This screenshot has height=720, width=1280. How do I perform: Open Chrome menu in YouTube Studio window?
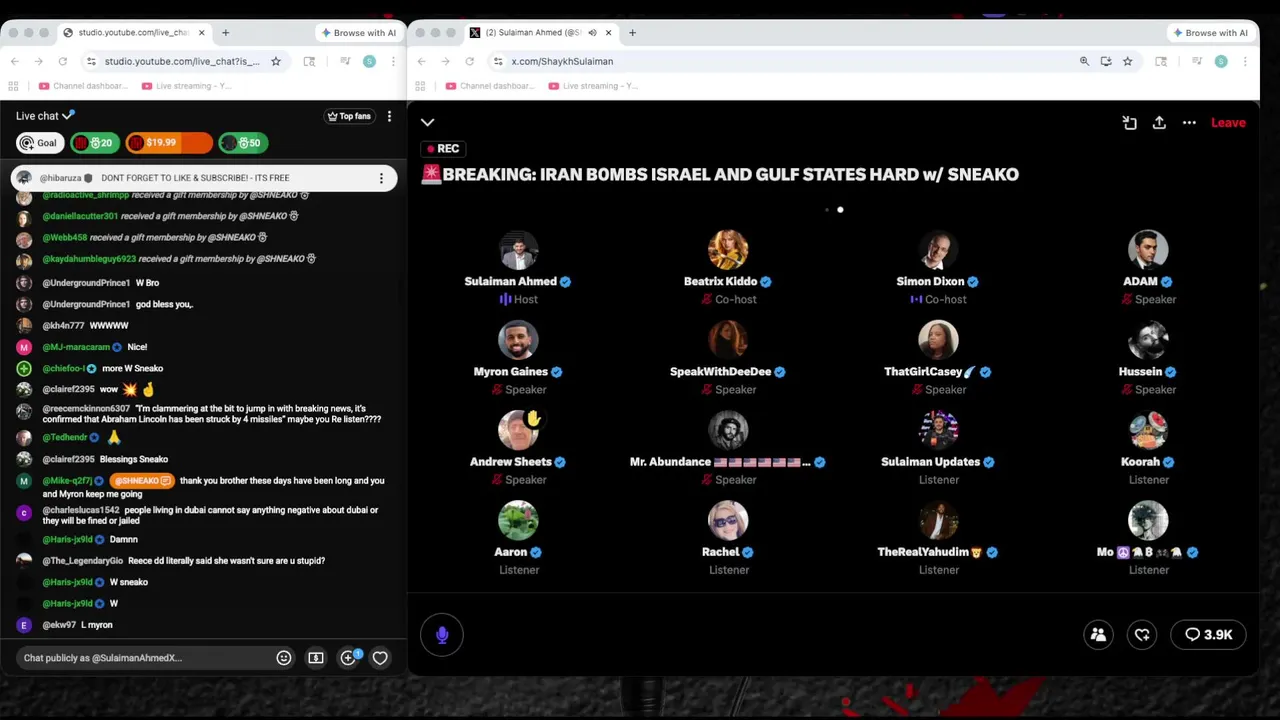(393, 61)
